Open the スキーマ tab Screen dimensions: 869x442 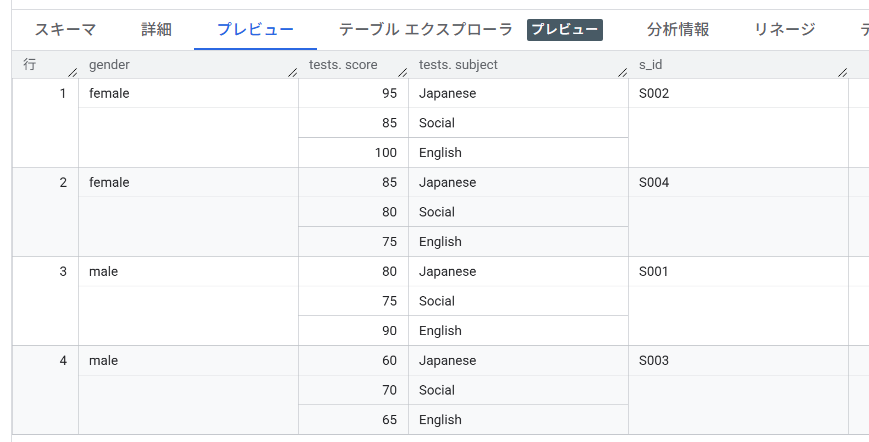[x=64, y=29]
